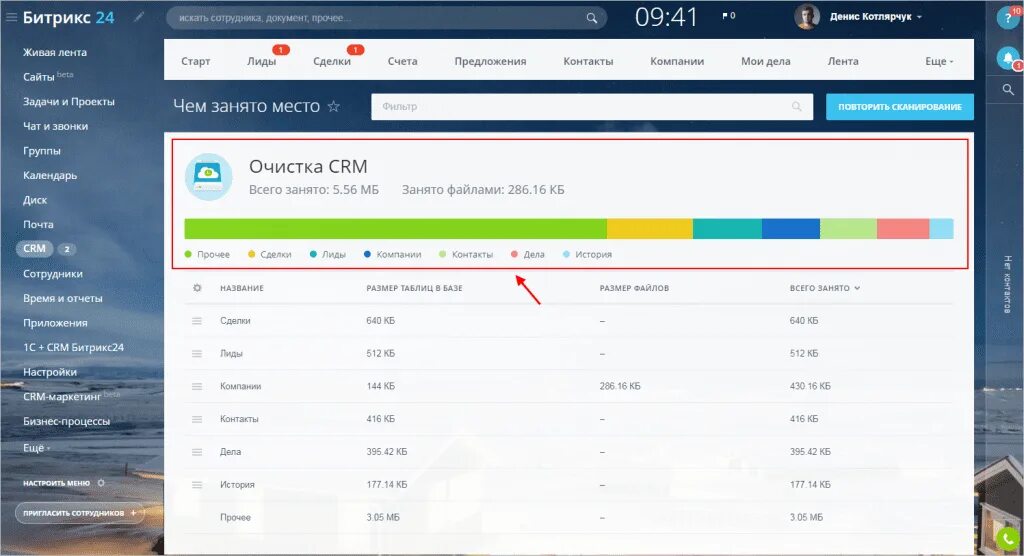Expand the Еще dropdown in CRM tabs
This screenshot has height=556, width=1024.
click(939, 61)
